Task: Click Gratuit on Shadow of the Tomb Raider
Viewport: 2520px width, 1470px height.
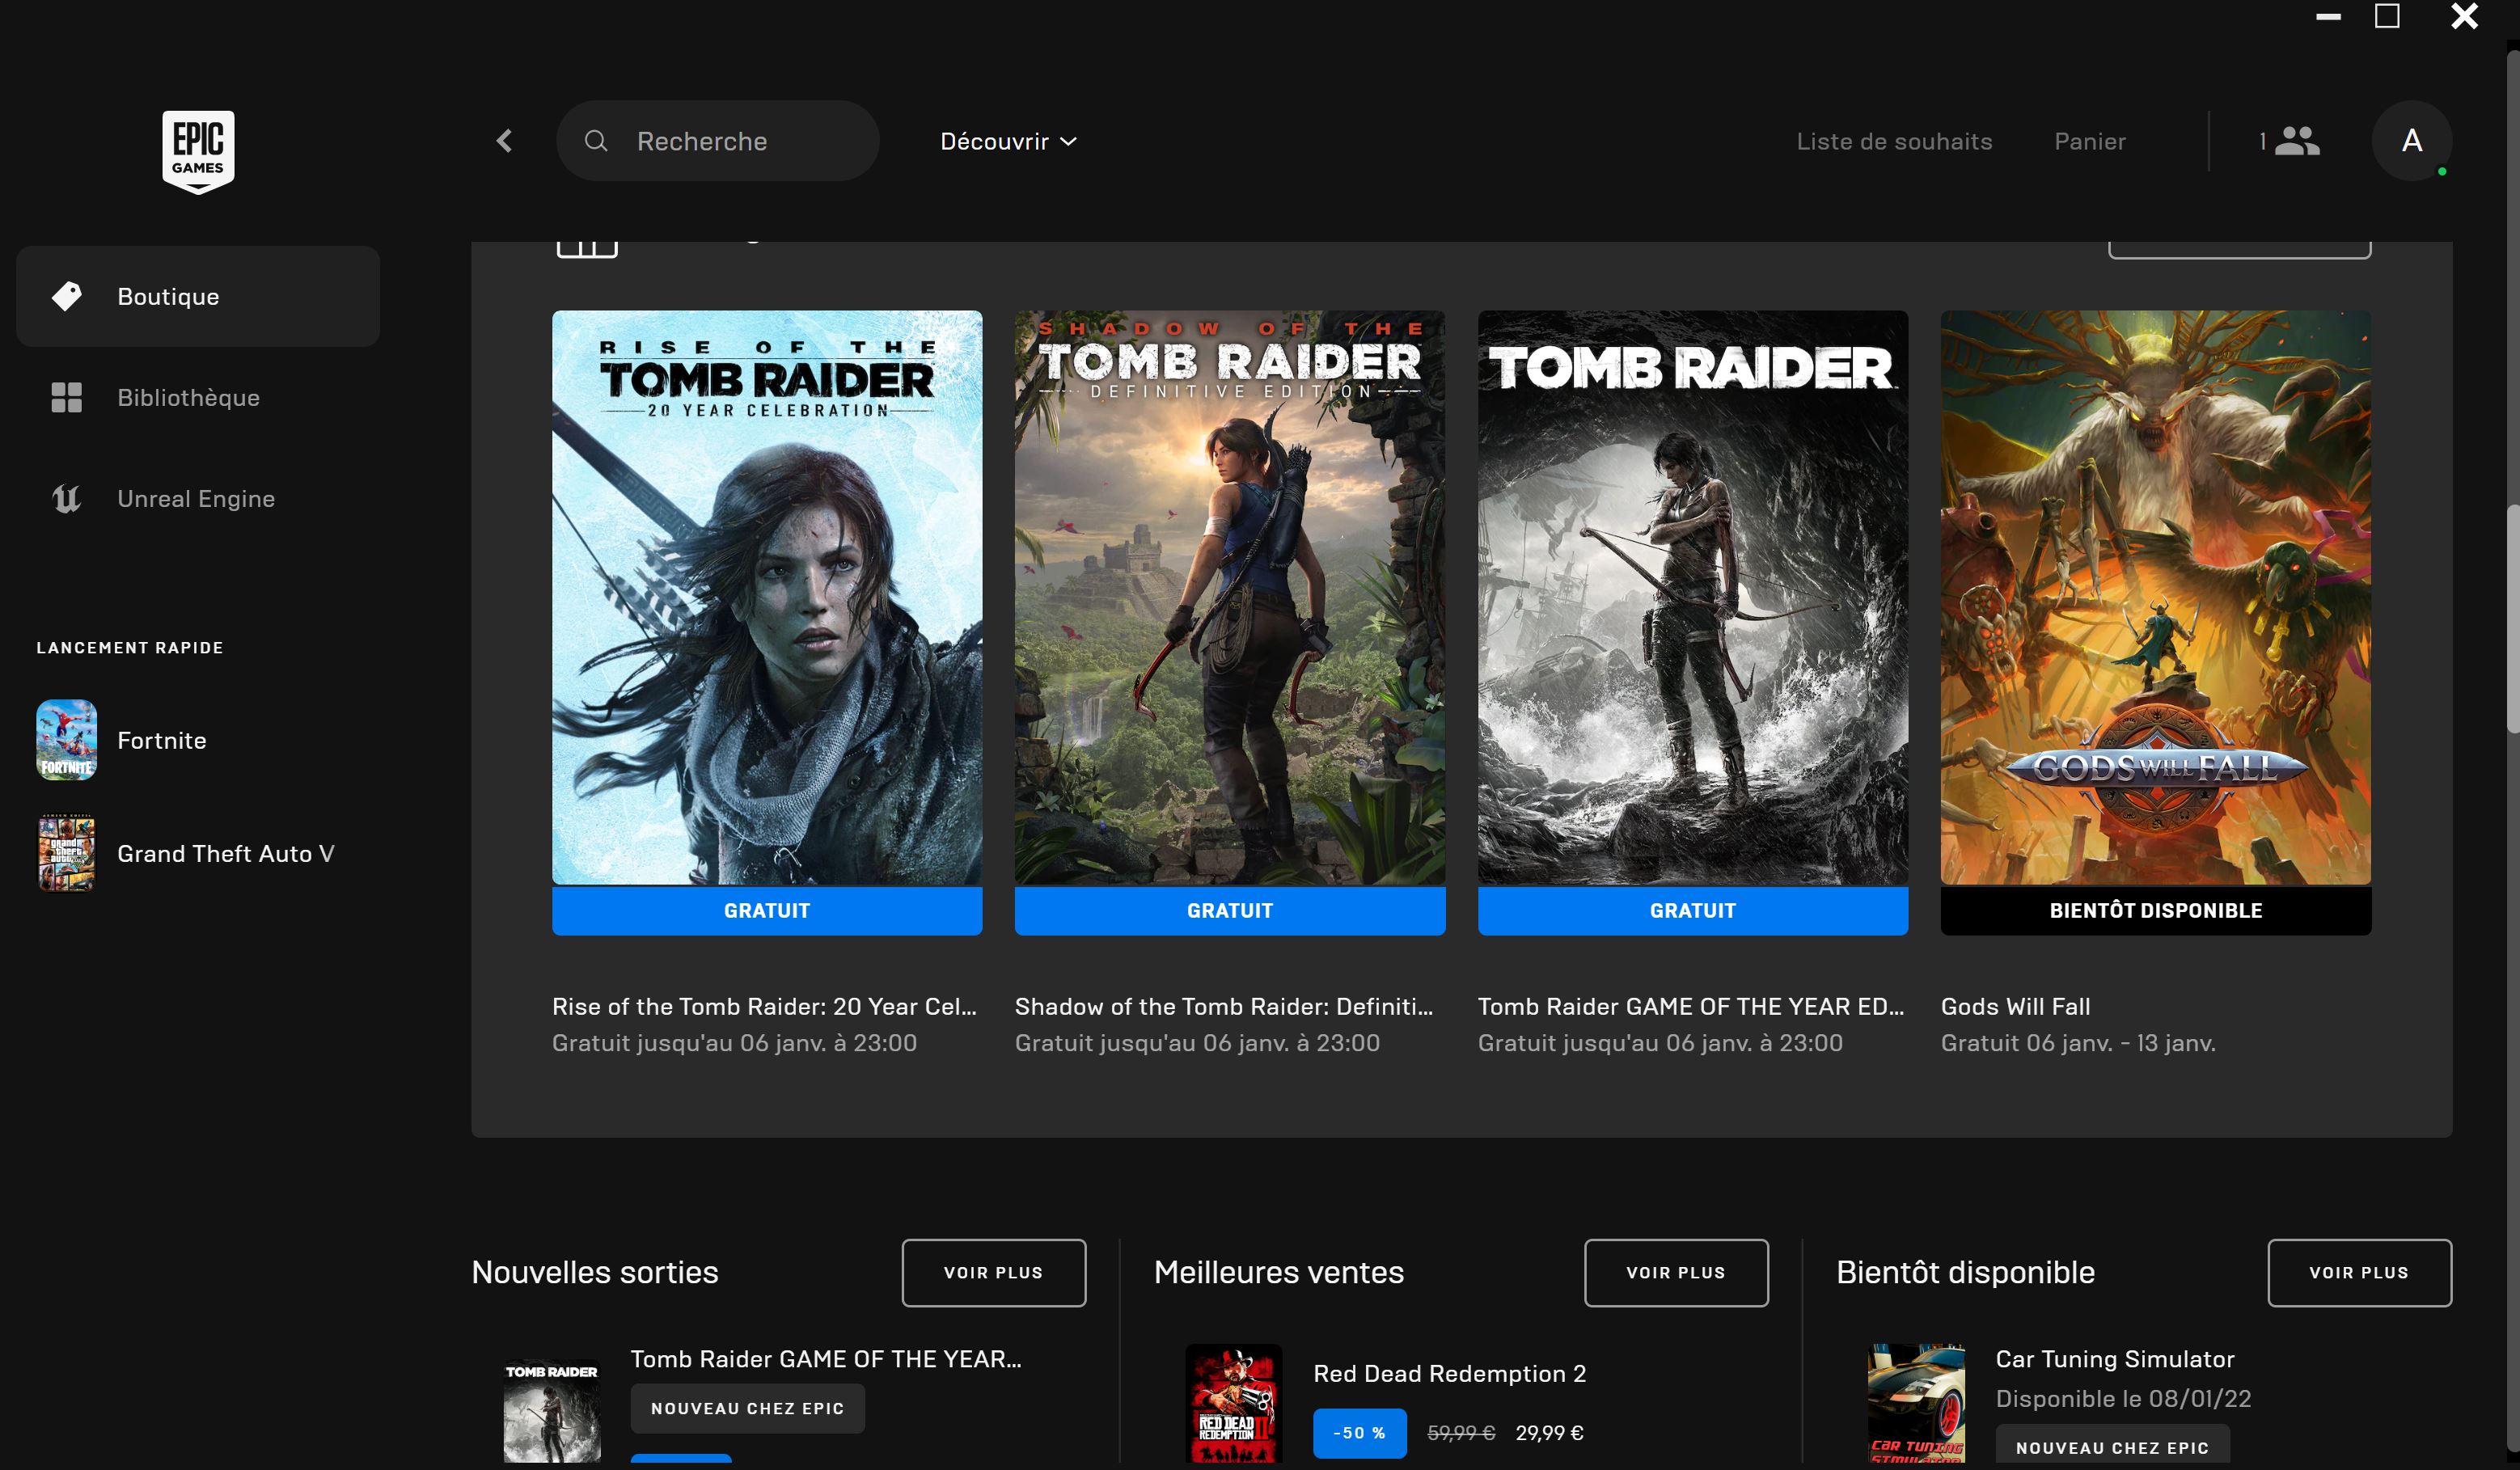Action: pos(1230,910)
